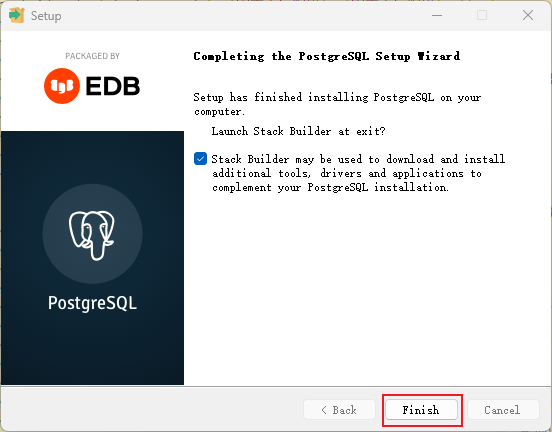552x432 pixels.
Task: Close the Setup wizard window
Action: click(x=528, y=15)
